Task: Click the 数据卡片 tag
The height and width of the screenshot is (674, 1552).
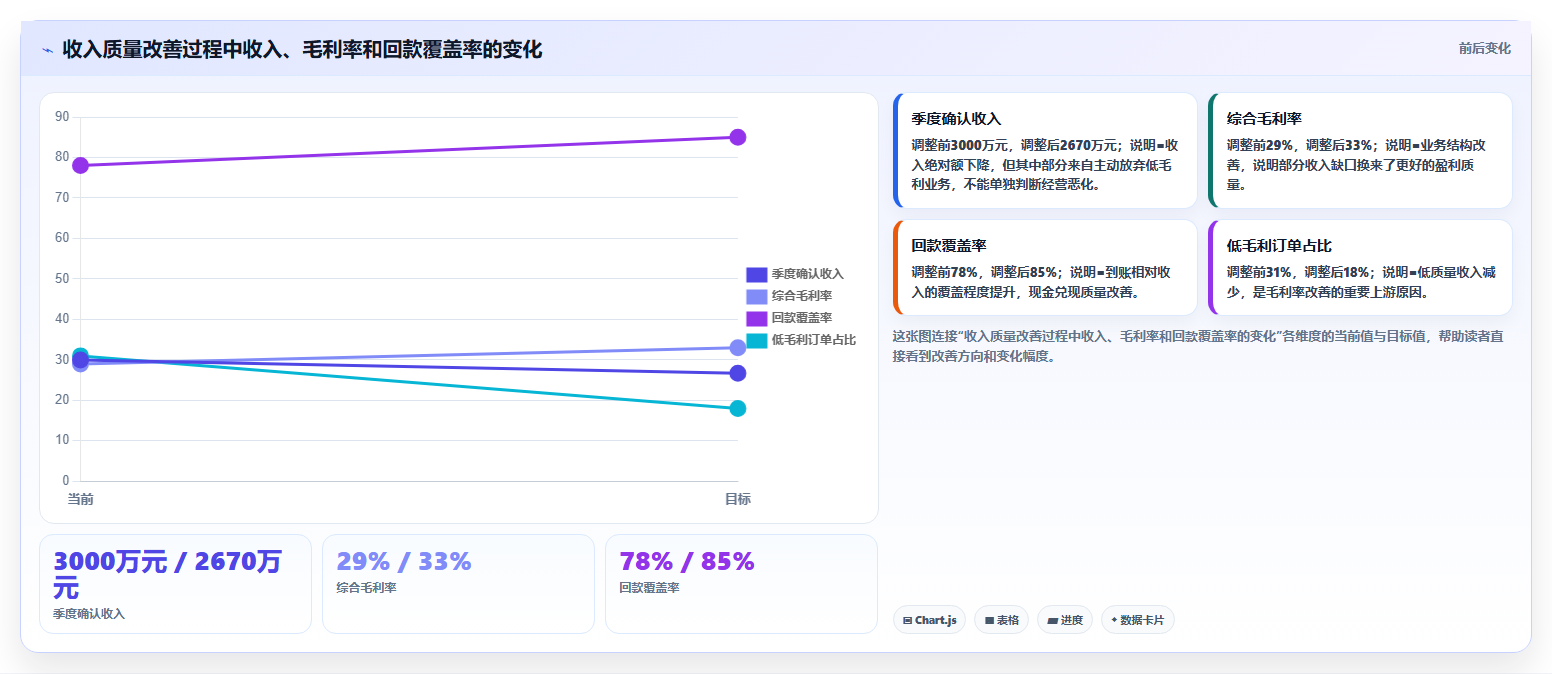Action: [x=1137, y=620]
